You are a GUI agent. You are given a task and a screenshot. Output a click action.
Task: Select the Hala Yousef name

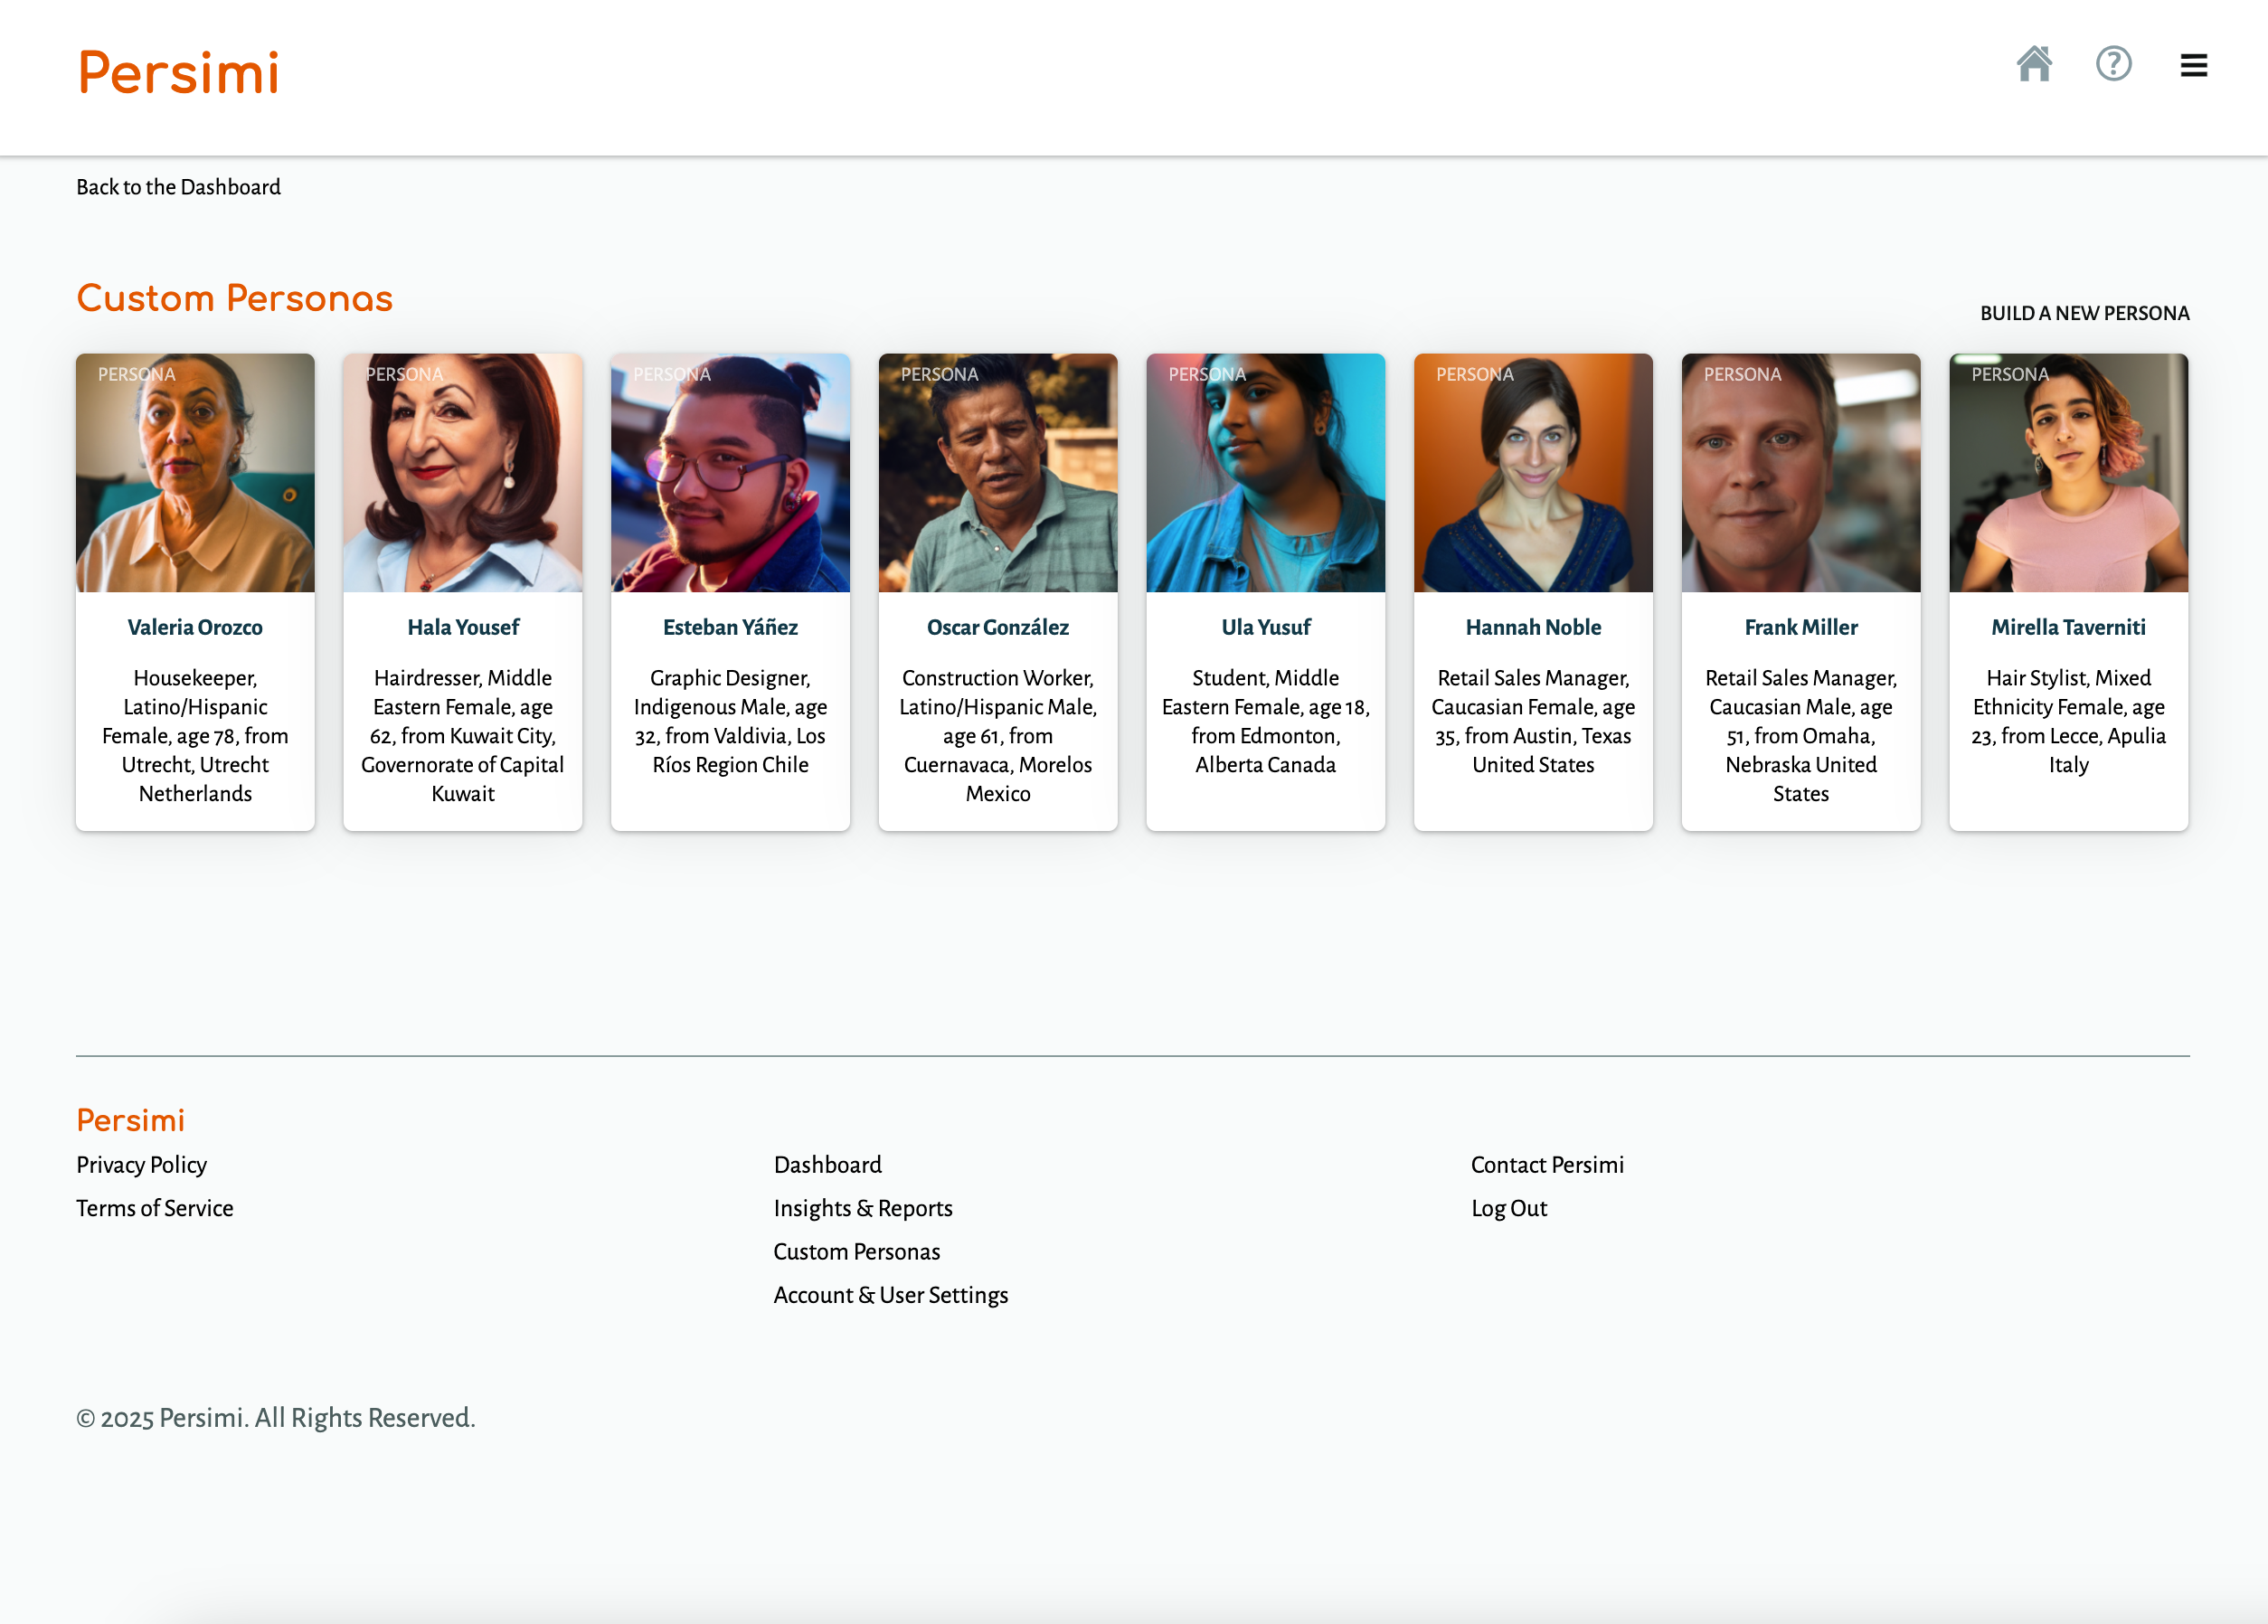pos(463,627)
